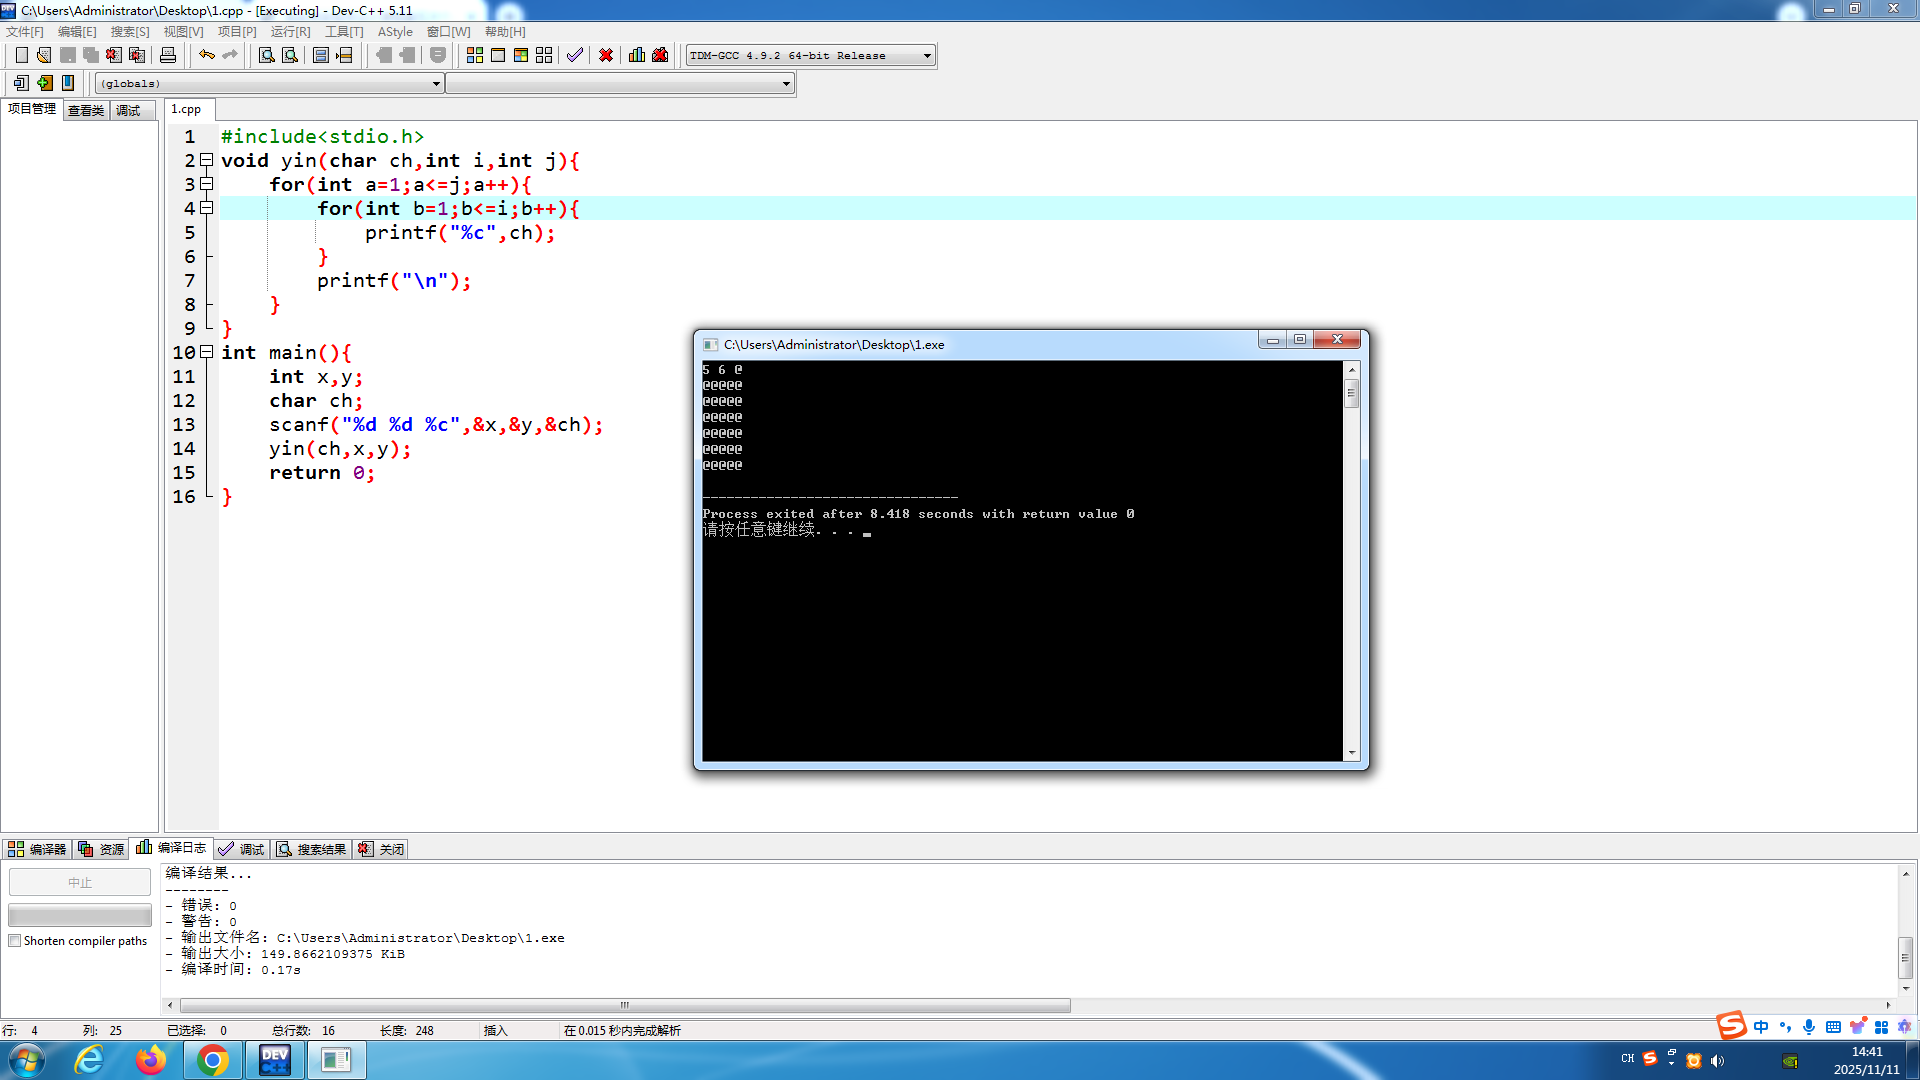Enable Shorten compiler paths checkbox
The width and height of the screenshot is (1920, 1080).
tap(15, 941)
